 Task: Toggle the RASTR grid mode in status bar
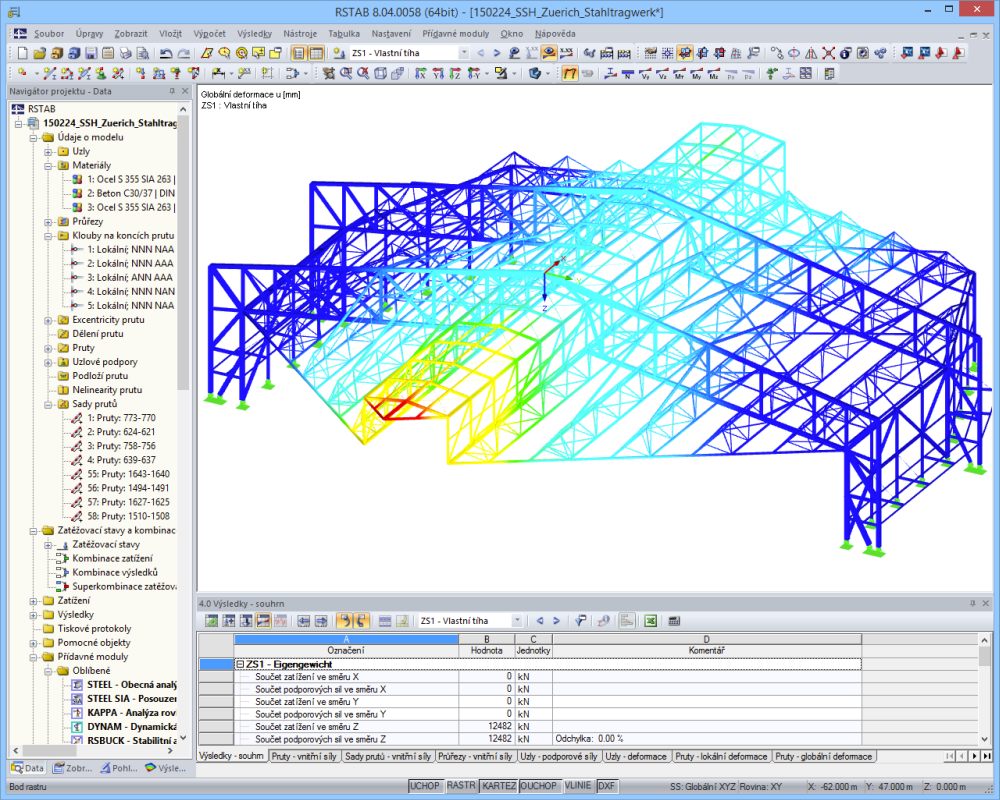[461, 787]
